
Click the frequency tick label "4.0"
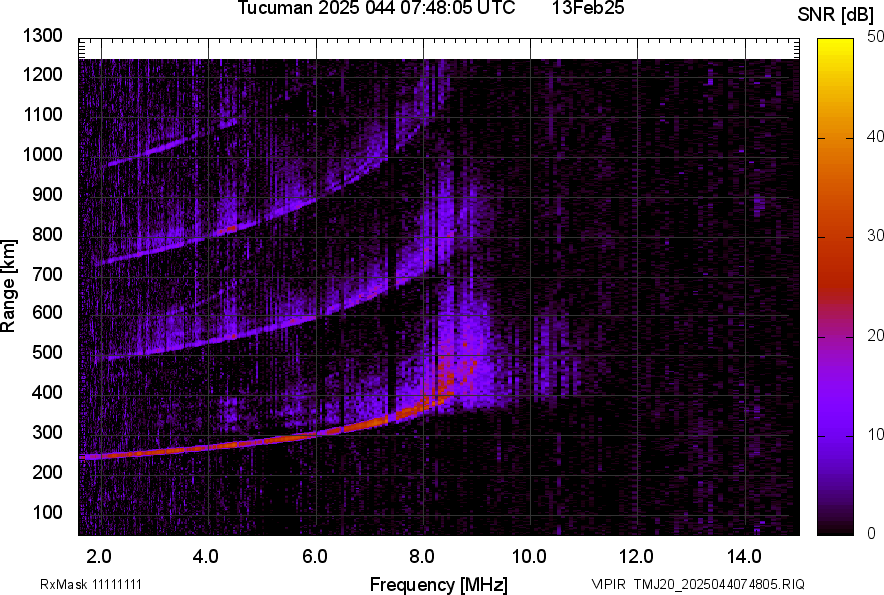(206, 556)
